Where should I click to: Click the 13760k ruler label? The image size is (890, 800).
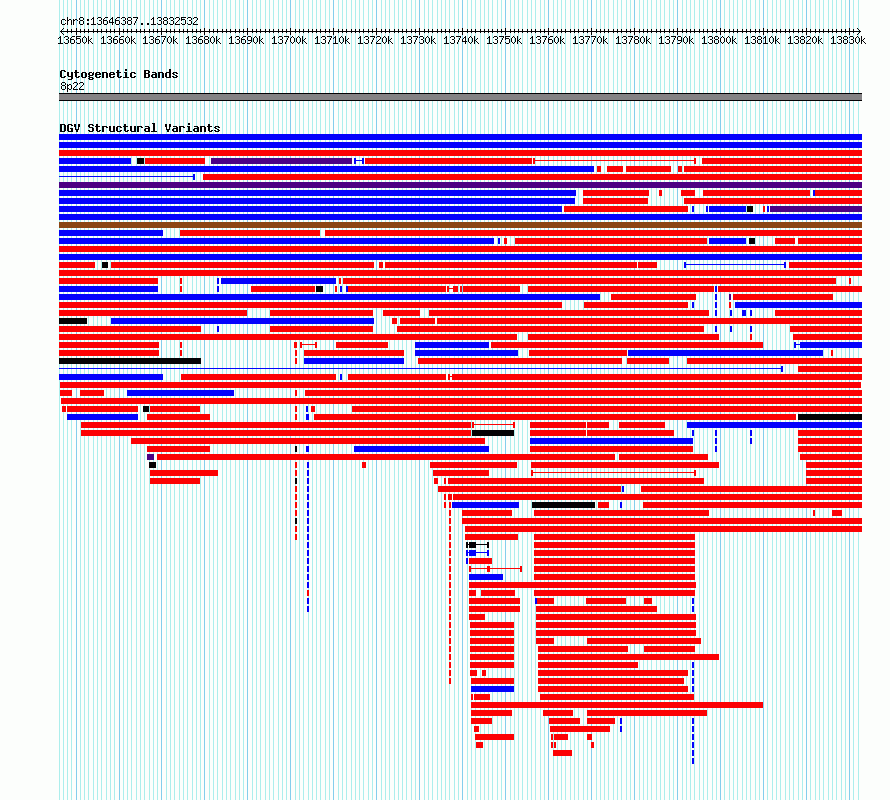547,40
